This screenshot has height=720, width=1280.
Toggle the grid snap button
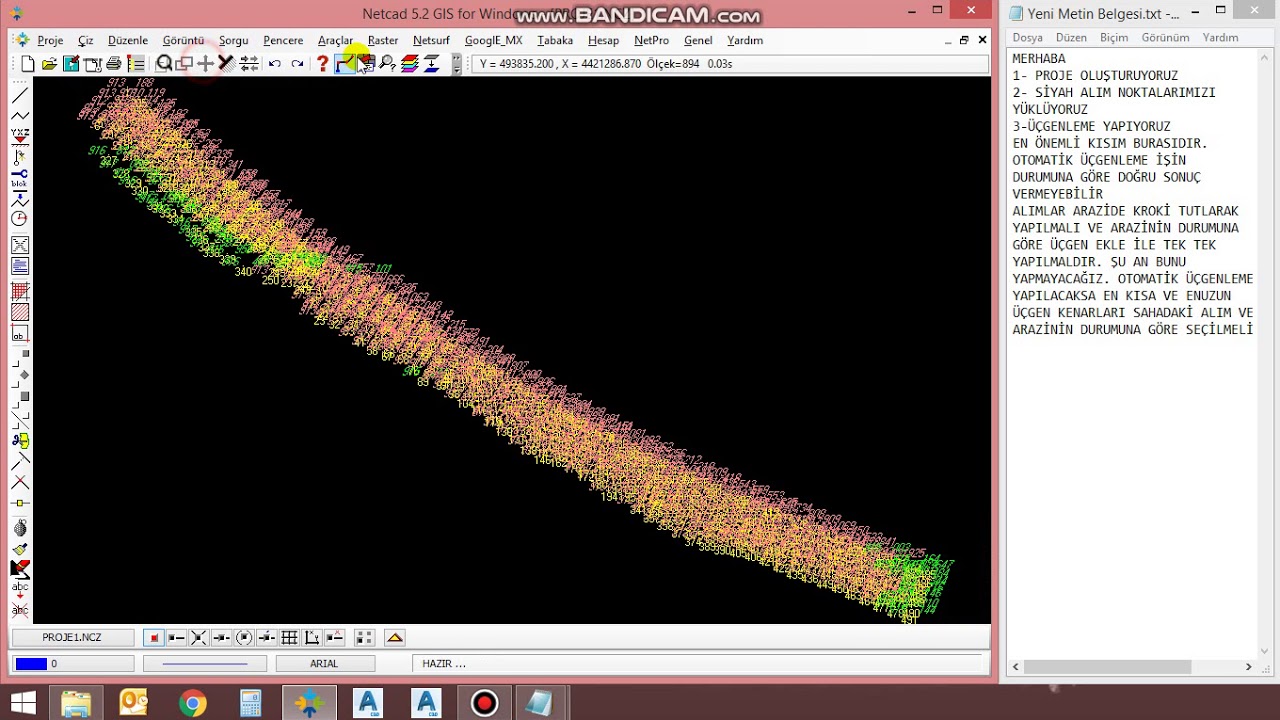click(x=289, y=638)
